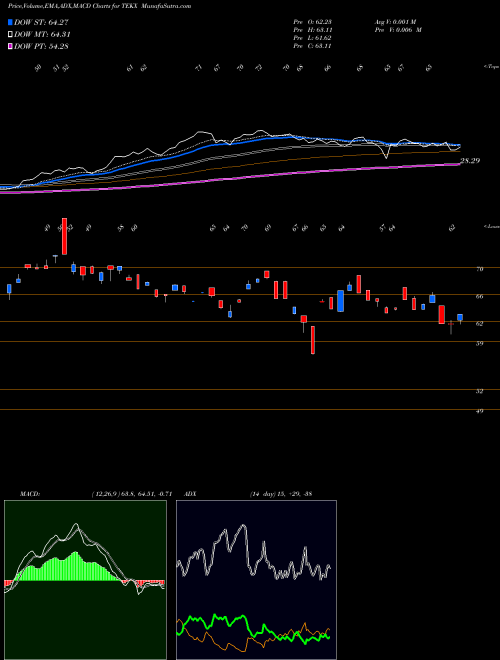The width and height of the screenshot is (500, 660).
Task: Select the lowest red candlestick below 62 line
Action: tap(313, 340)
